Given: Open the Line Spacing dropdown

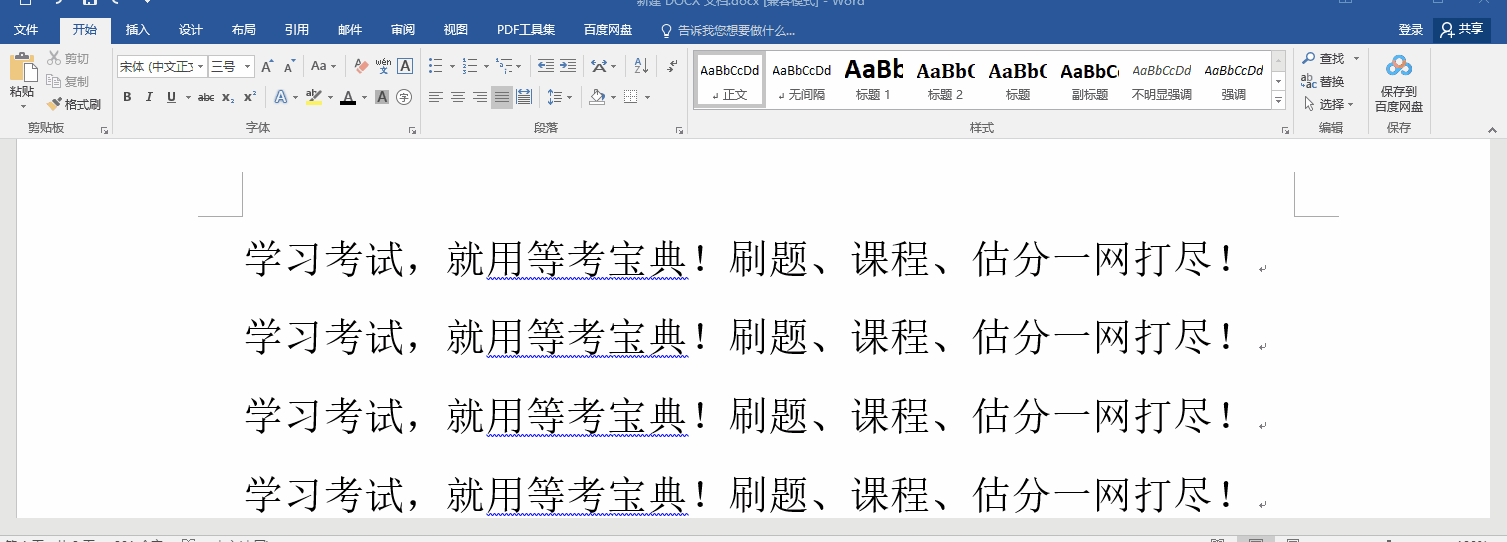Looking at the screenshot, I should pos(560,97).
